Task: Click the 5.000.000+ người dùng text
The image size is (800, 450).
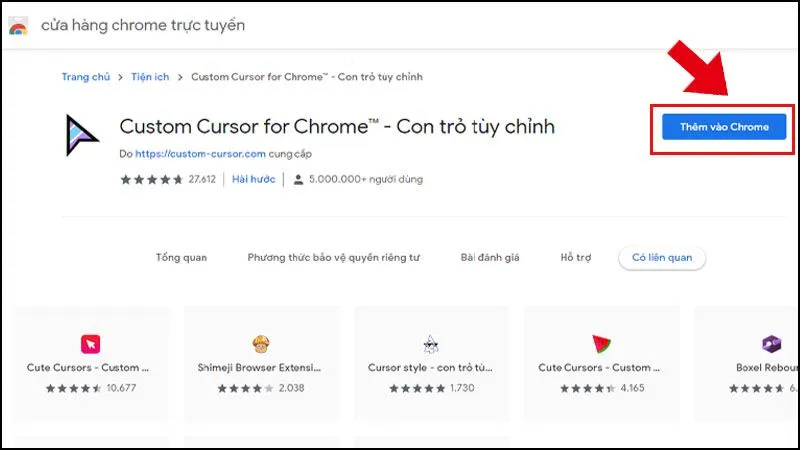Action: pos(366,180)
